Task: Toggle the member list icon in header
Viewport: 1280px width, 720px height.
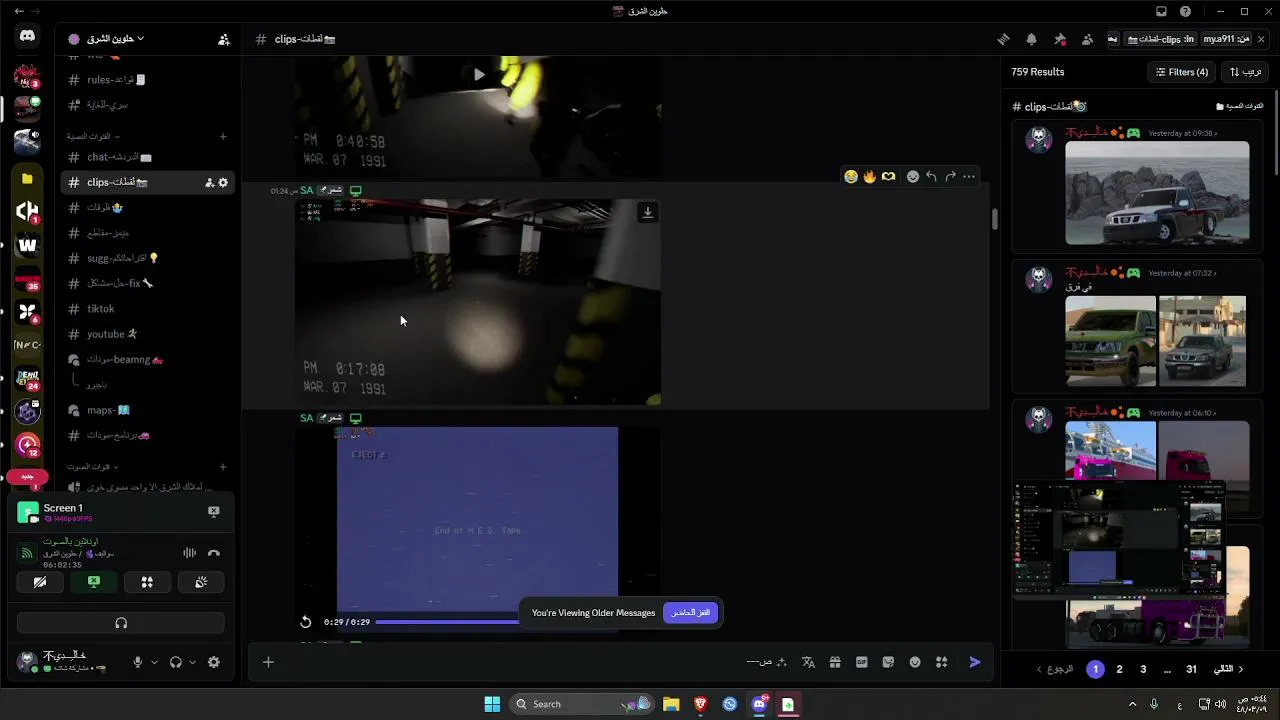Action: click(x=1087, y=39)
